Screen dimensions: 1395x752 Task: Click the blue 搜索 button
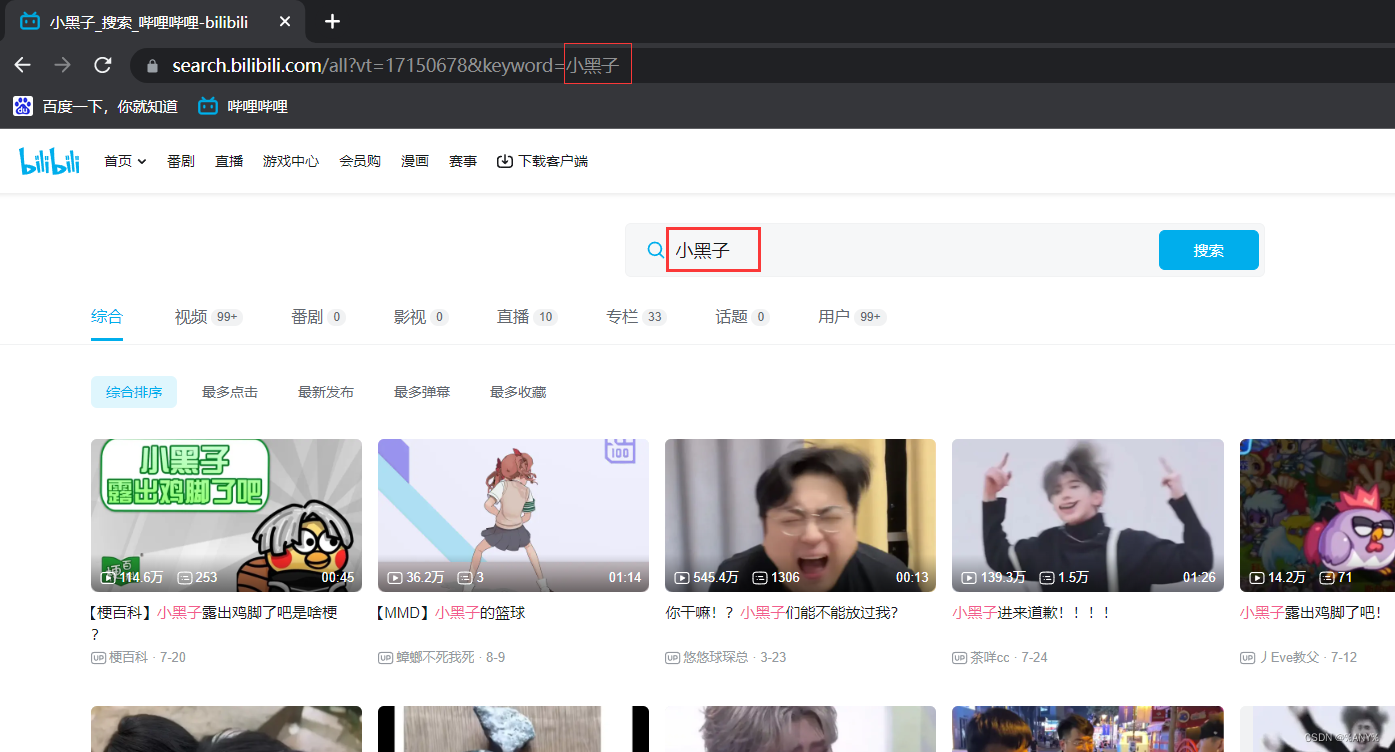pyautogui.click(x=1208, y=250)
